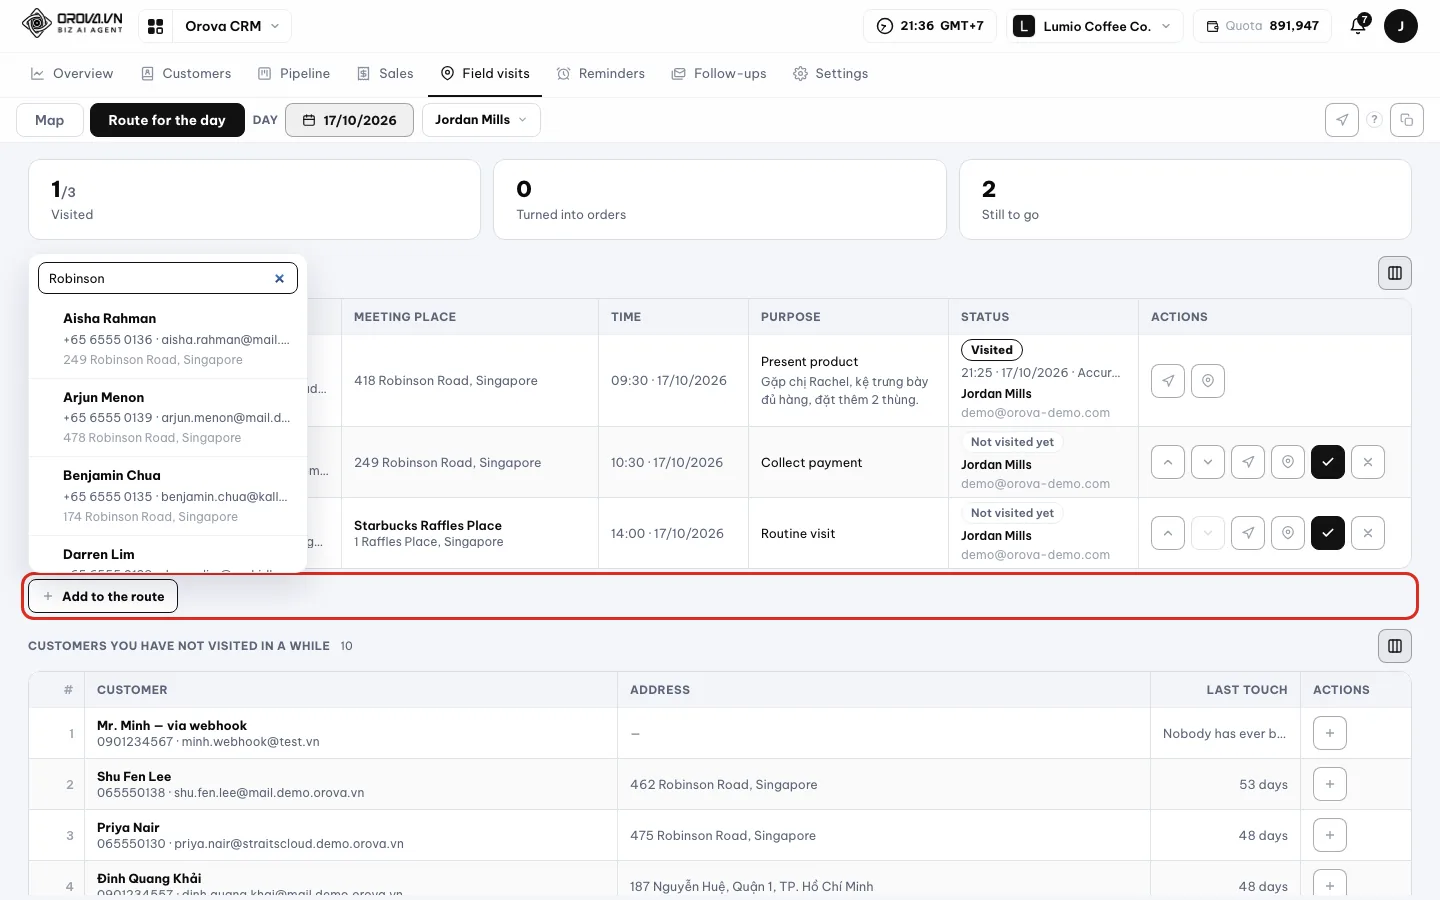Open the J user avatar menu

pyautogui.click(x=1400, y=26)
